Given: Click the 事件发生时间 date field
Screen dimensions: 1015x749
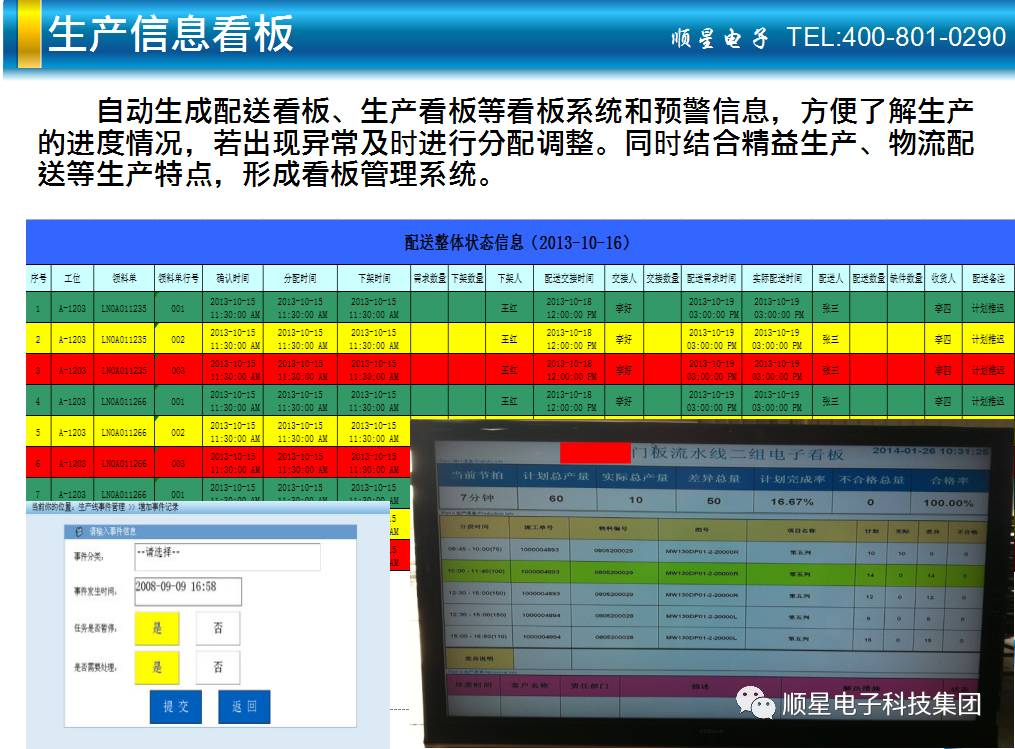Looking at the screenshot, I should click(187, 590).
